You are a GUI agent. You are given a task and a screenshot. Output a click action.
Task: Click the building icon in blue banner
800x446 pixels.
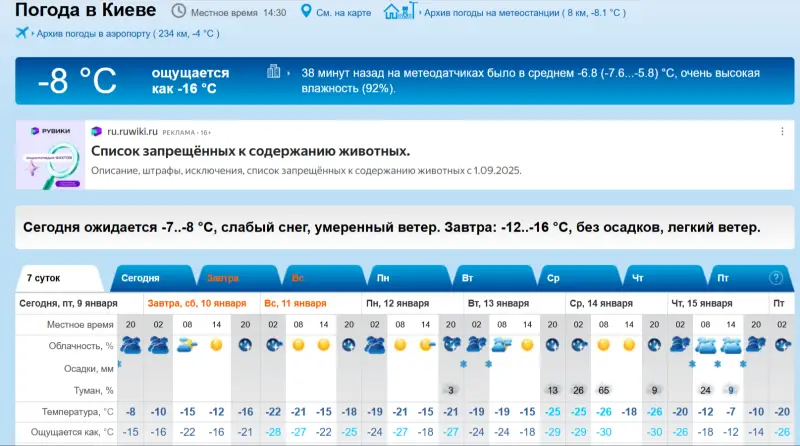pyautogui.click(x=274, y=72)
